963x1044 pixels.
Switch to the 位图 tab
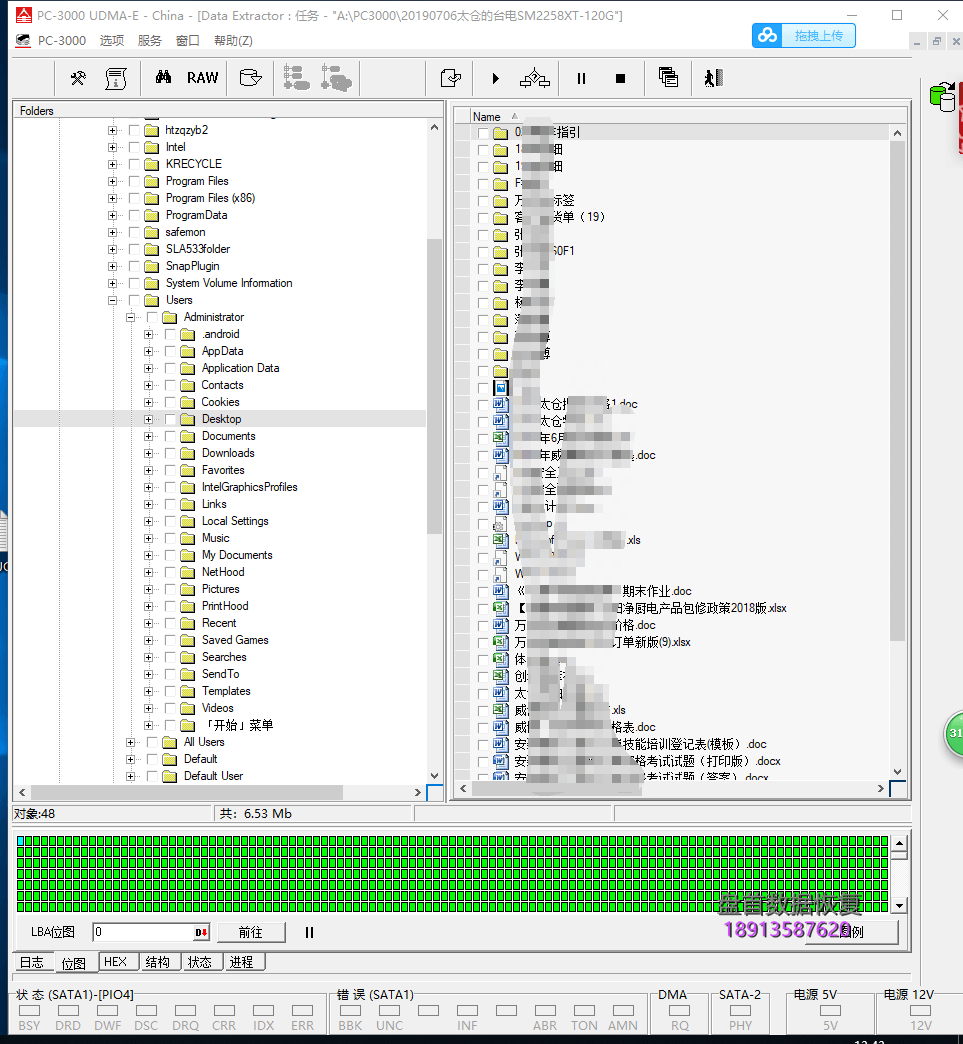pyautogui.click(x=73, y=963)
